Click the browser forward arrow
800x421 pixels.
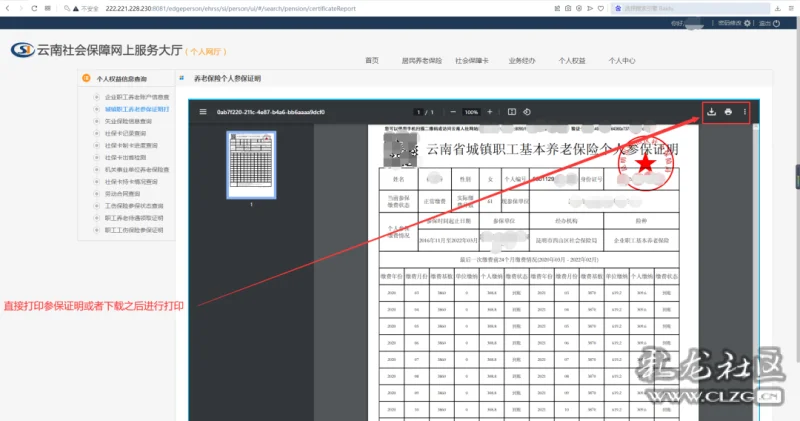pos(21,8)
